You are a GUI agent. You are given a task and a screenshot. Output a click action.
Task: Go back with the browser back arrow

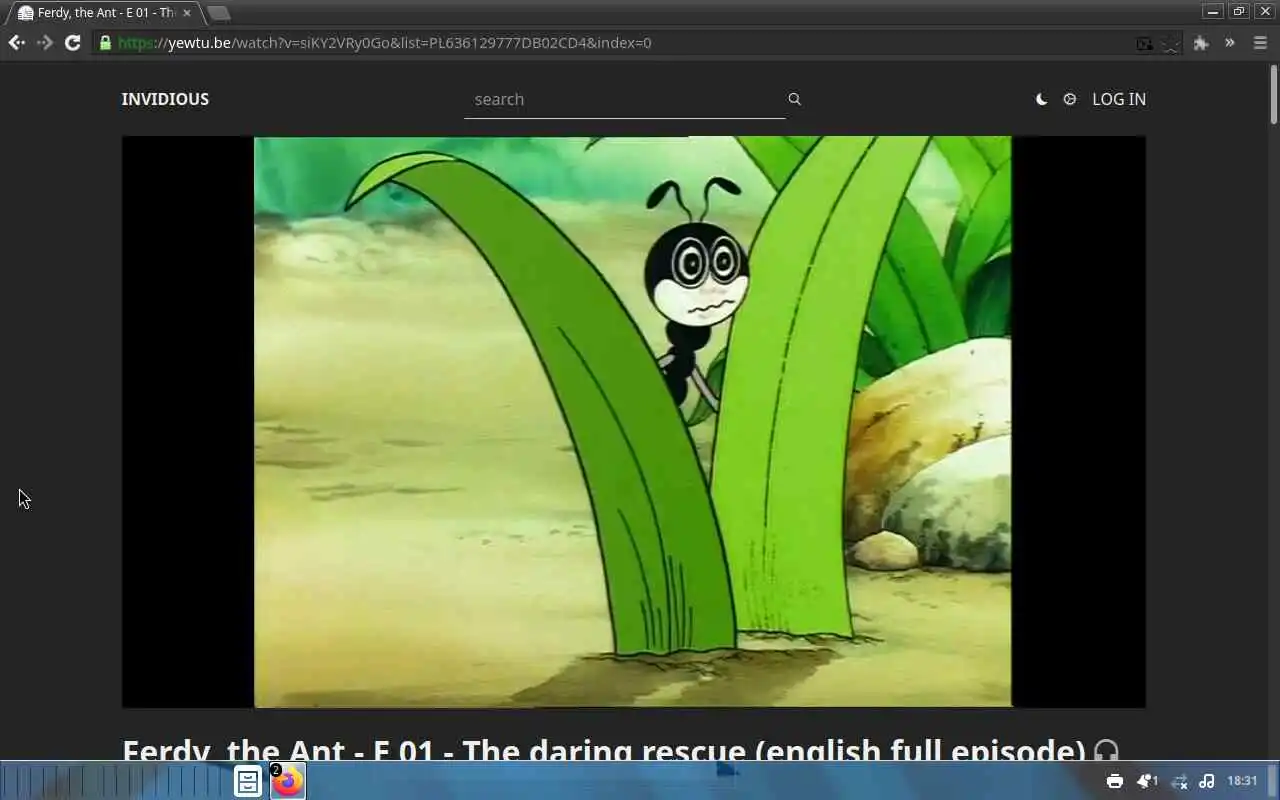point(16,43)
